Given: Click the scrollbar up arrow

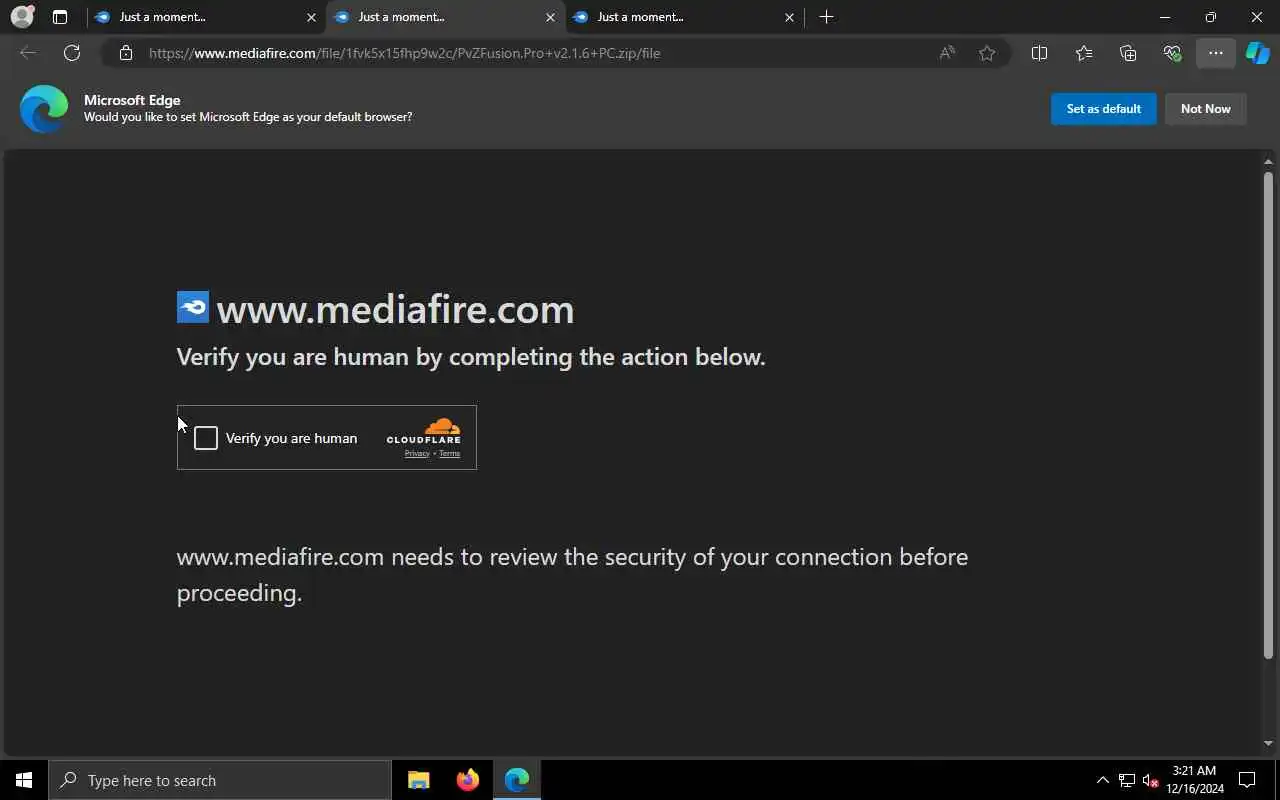Looking at the screenshot, I should (1268, 161).
